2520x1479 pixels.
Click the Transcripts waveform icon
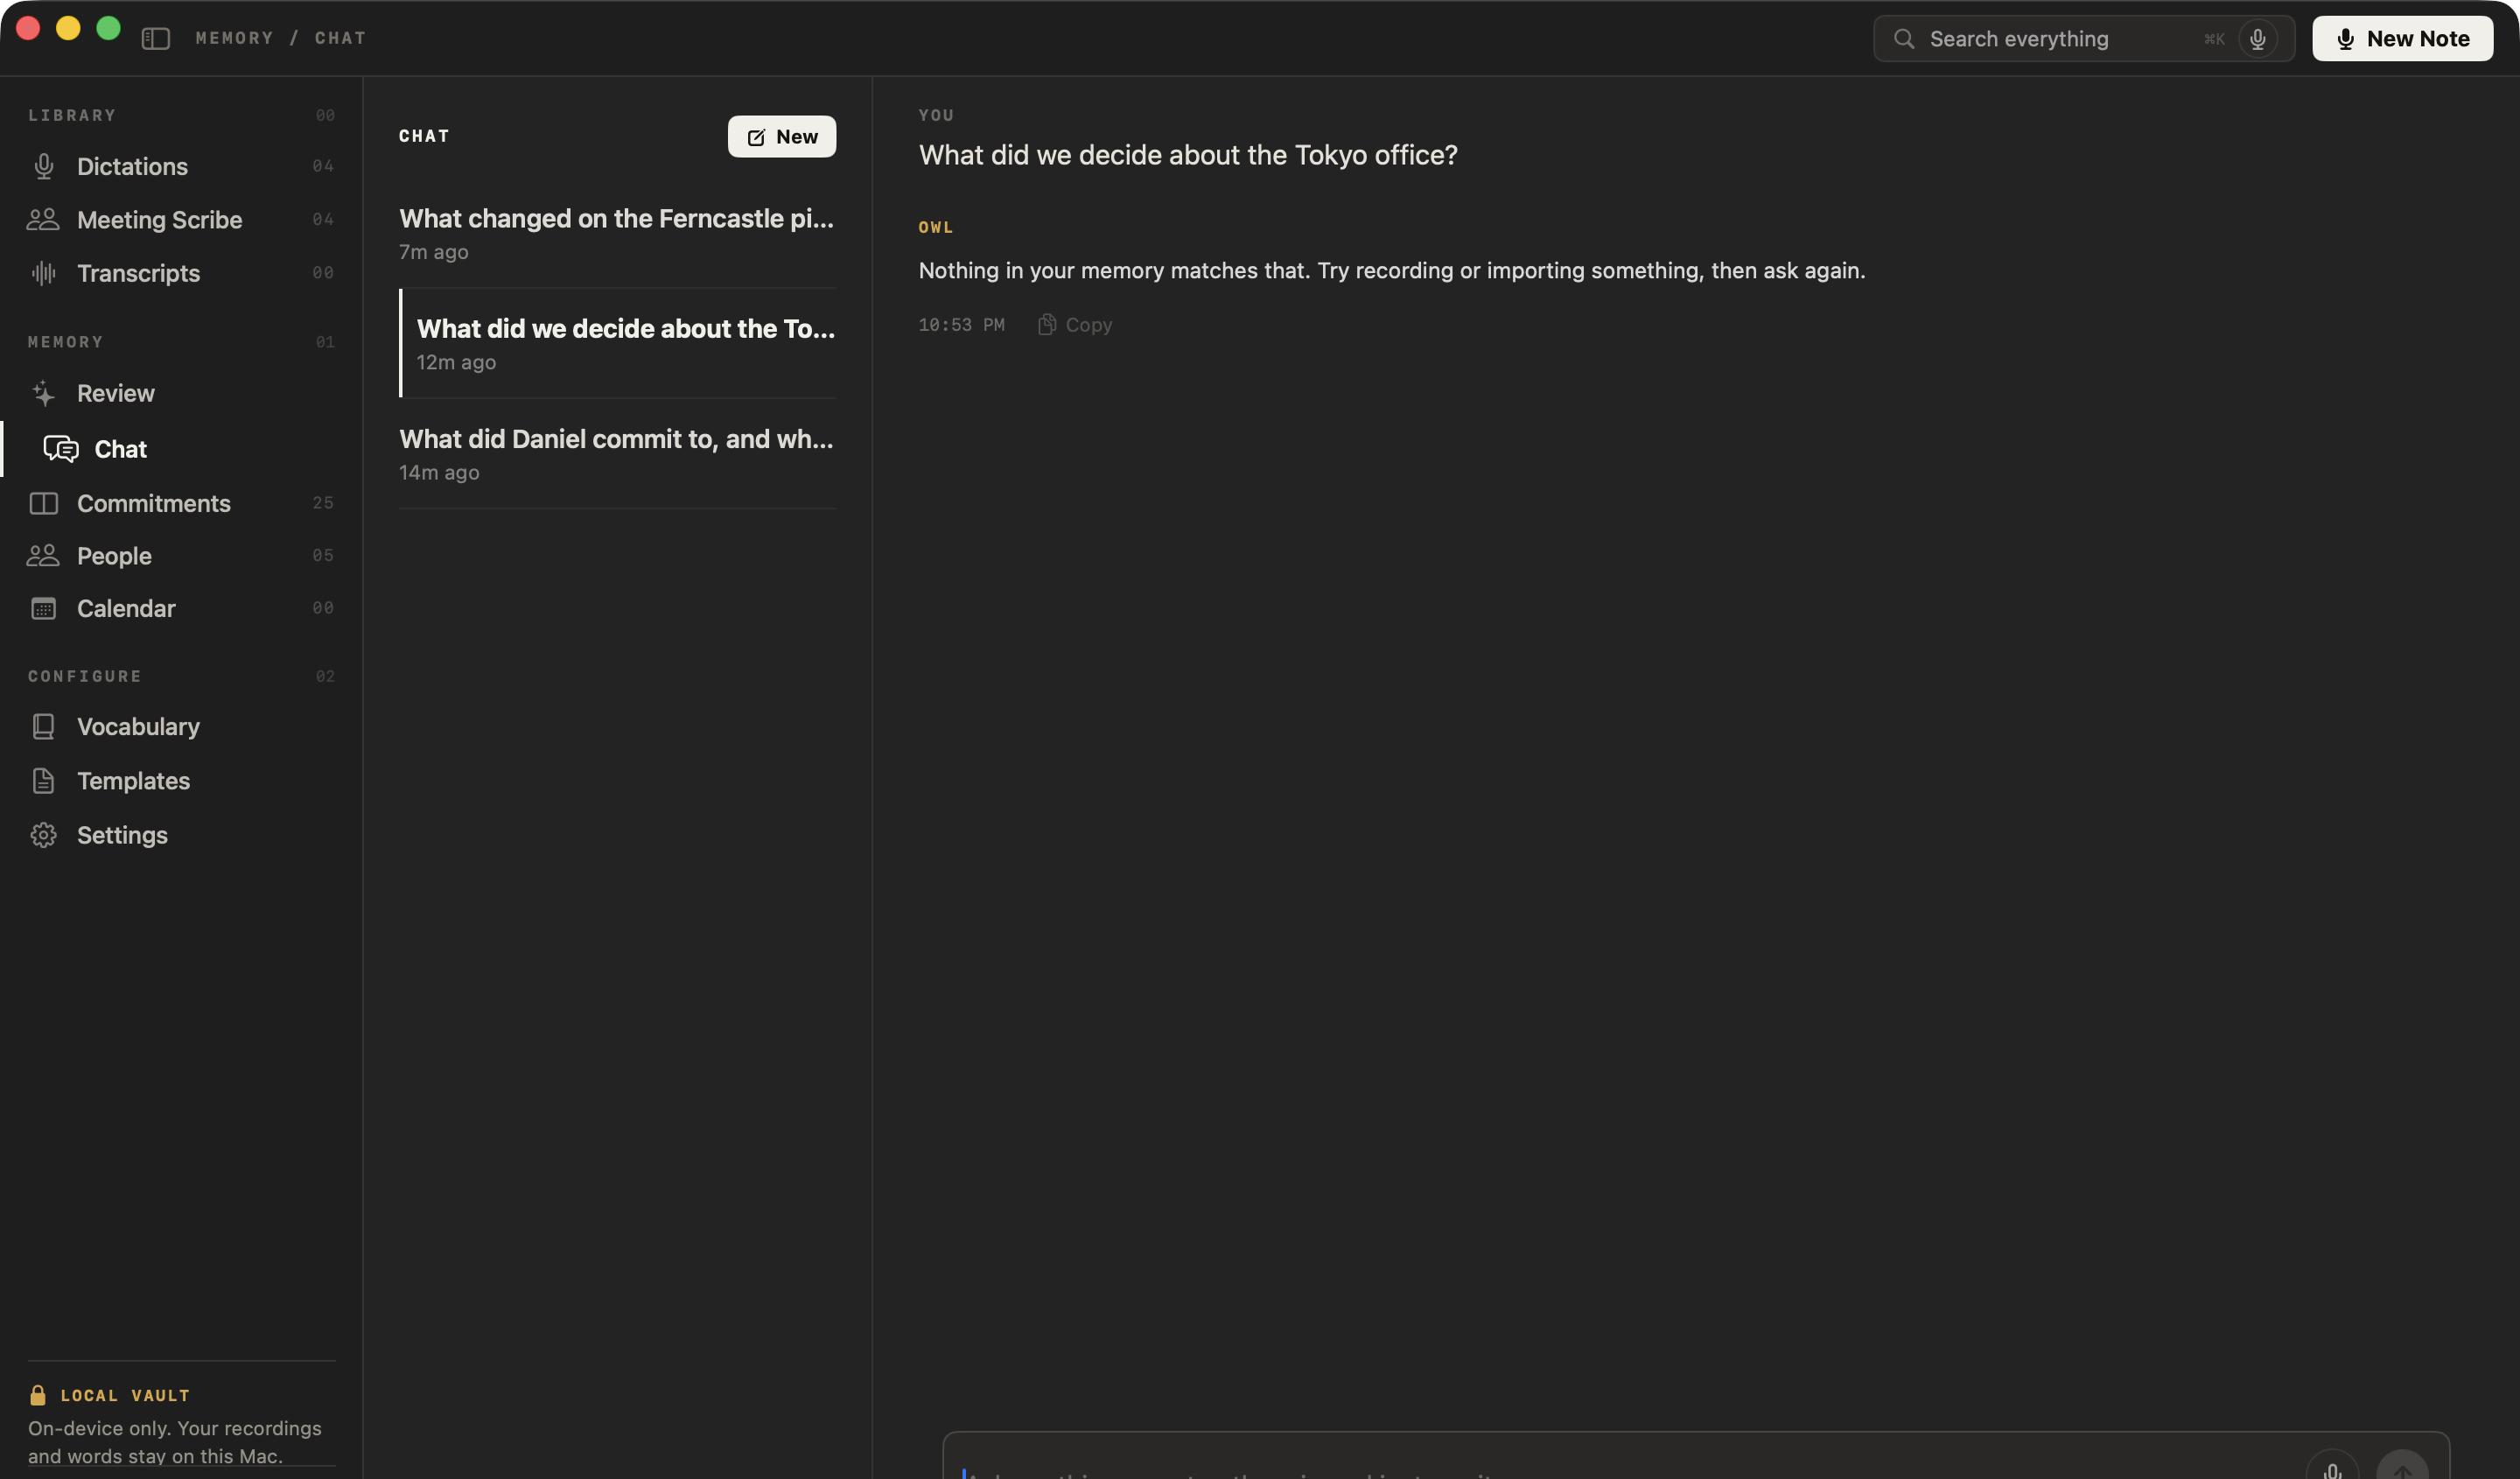click(44, 273)
